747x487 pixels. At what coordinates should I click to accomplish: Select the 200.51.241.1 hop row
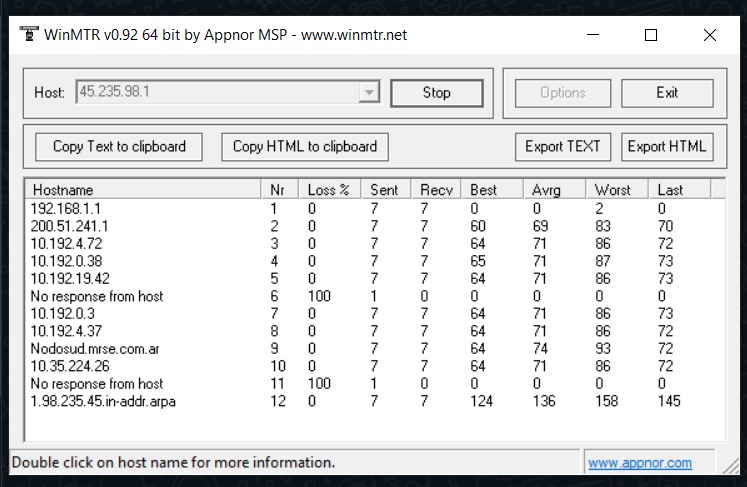coord(374,226)
